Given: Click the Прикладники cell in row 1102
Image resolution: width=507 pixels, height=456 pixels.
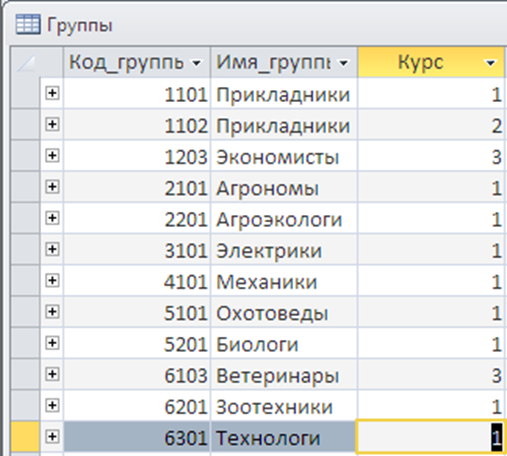Looking at the screenshot, I should 284,125.
